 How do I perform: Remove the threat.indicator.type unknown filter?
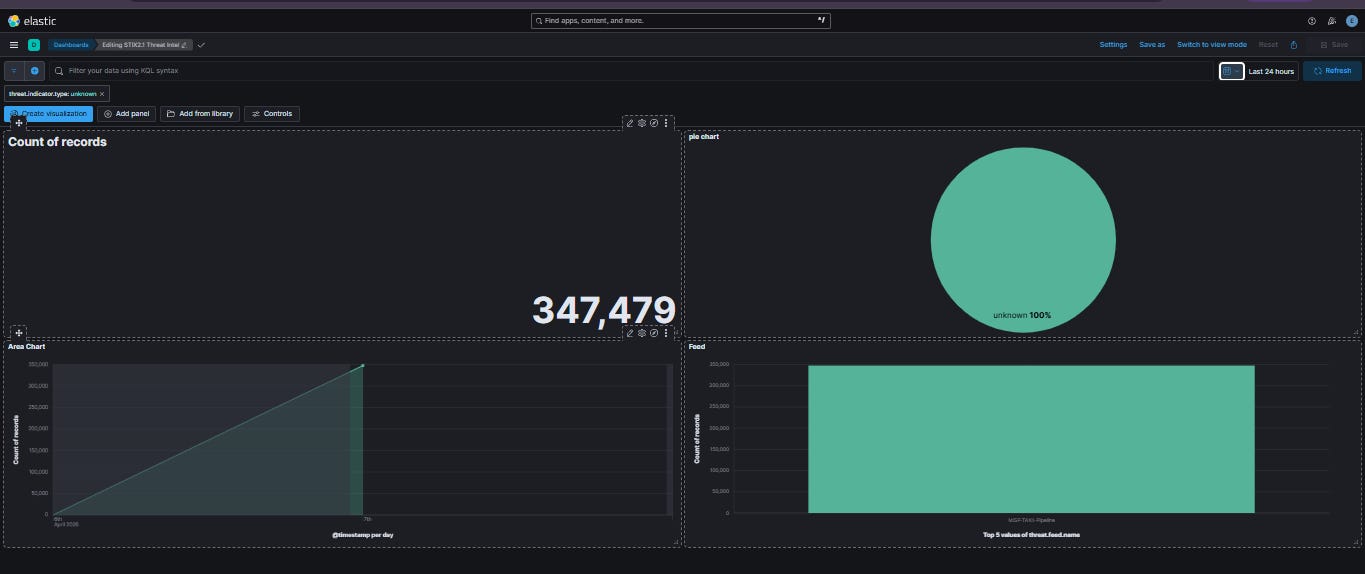(102, 93)
